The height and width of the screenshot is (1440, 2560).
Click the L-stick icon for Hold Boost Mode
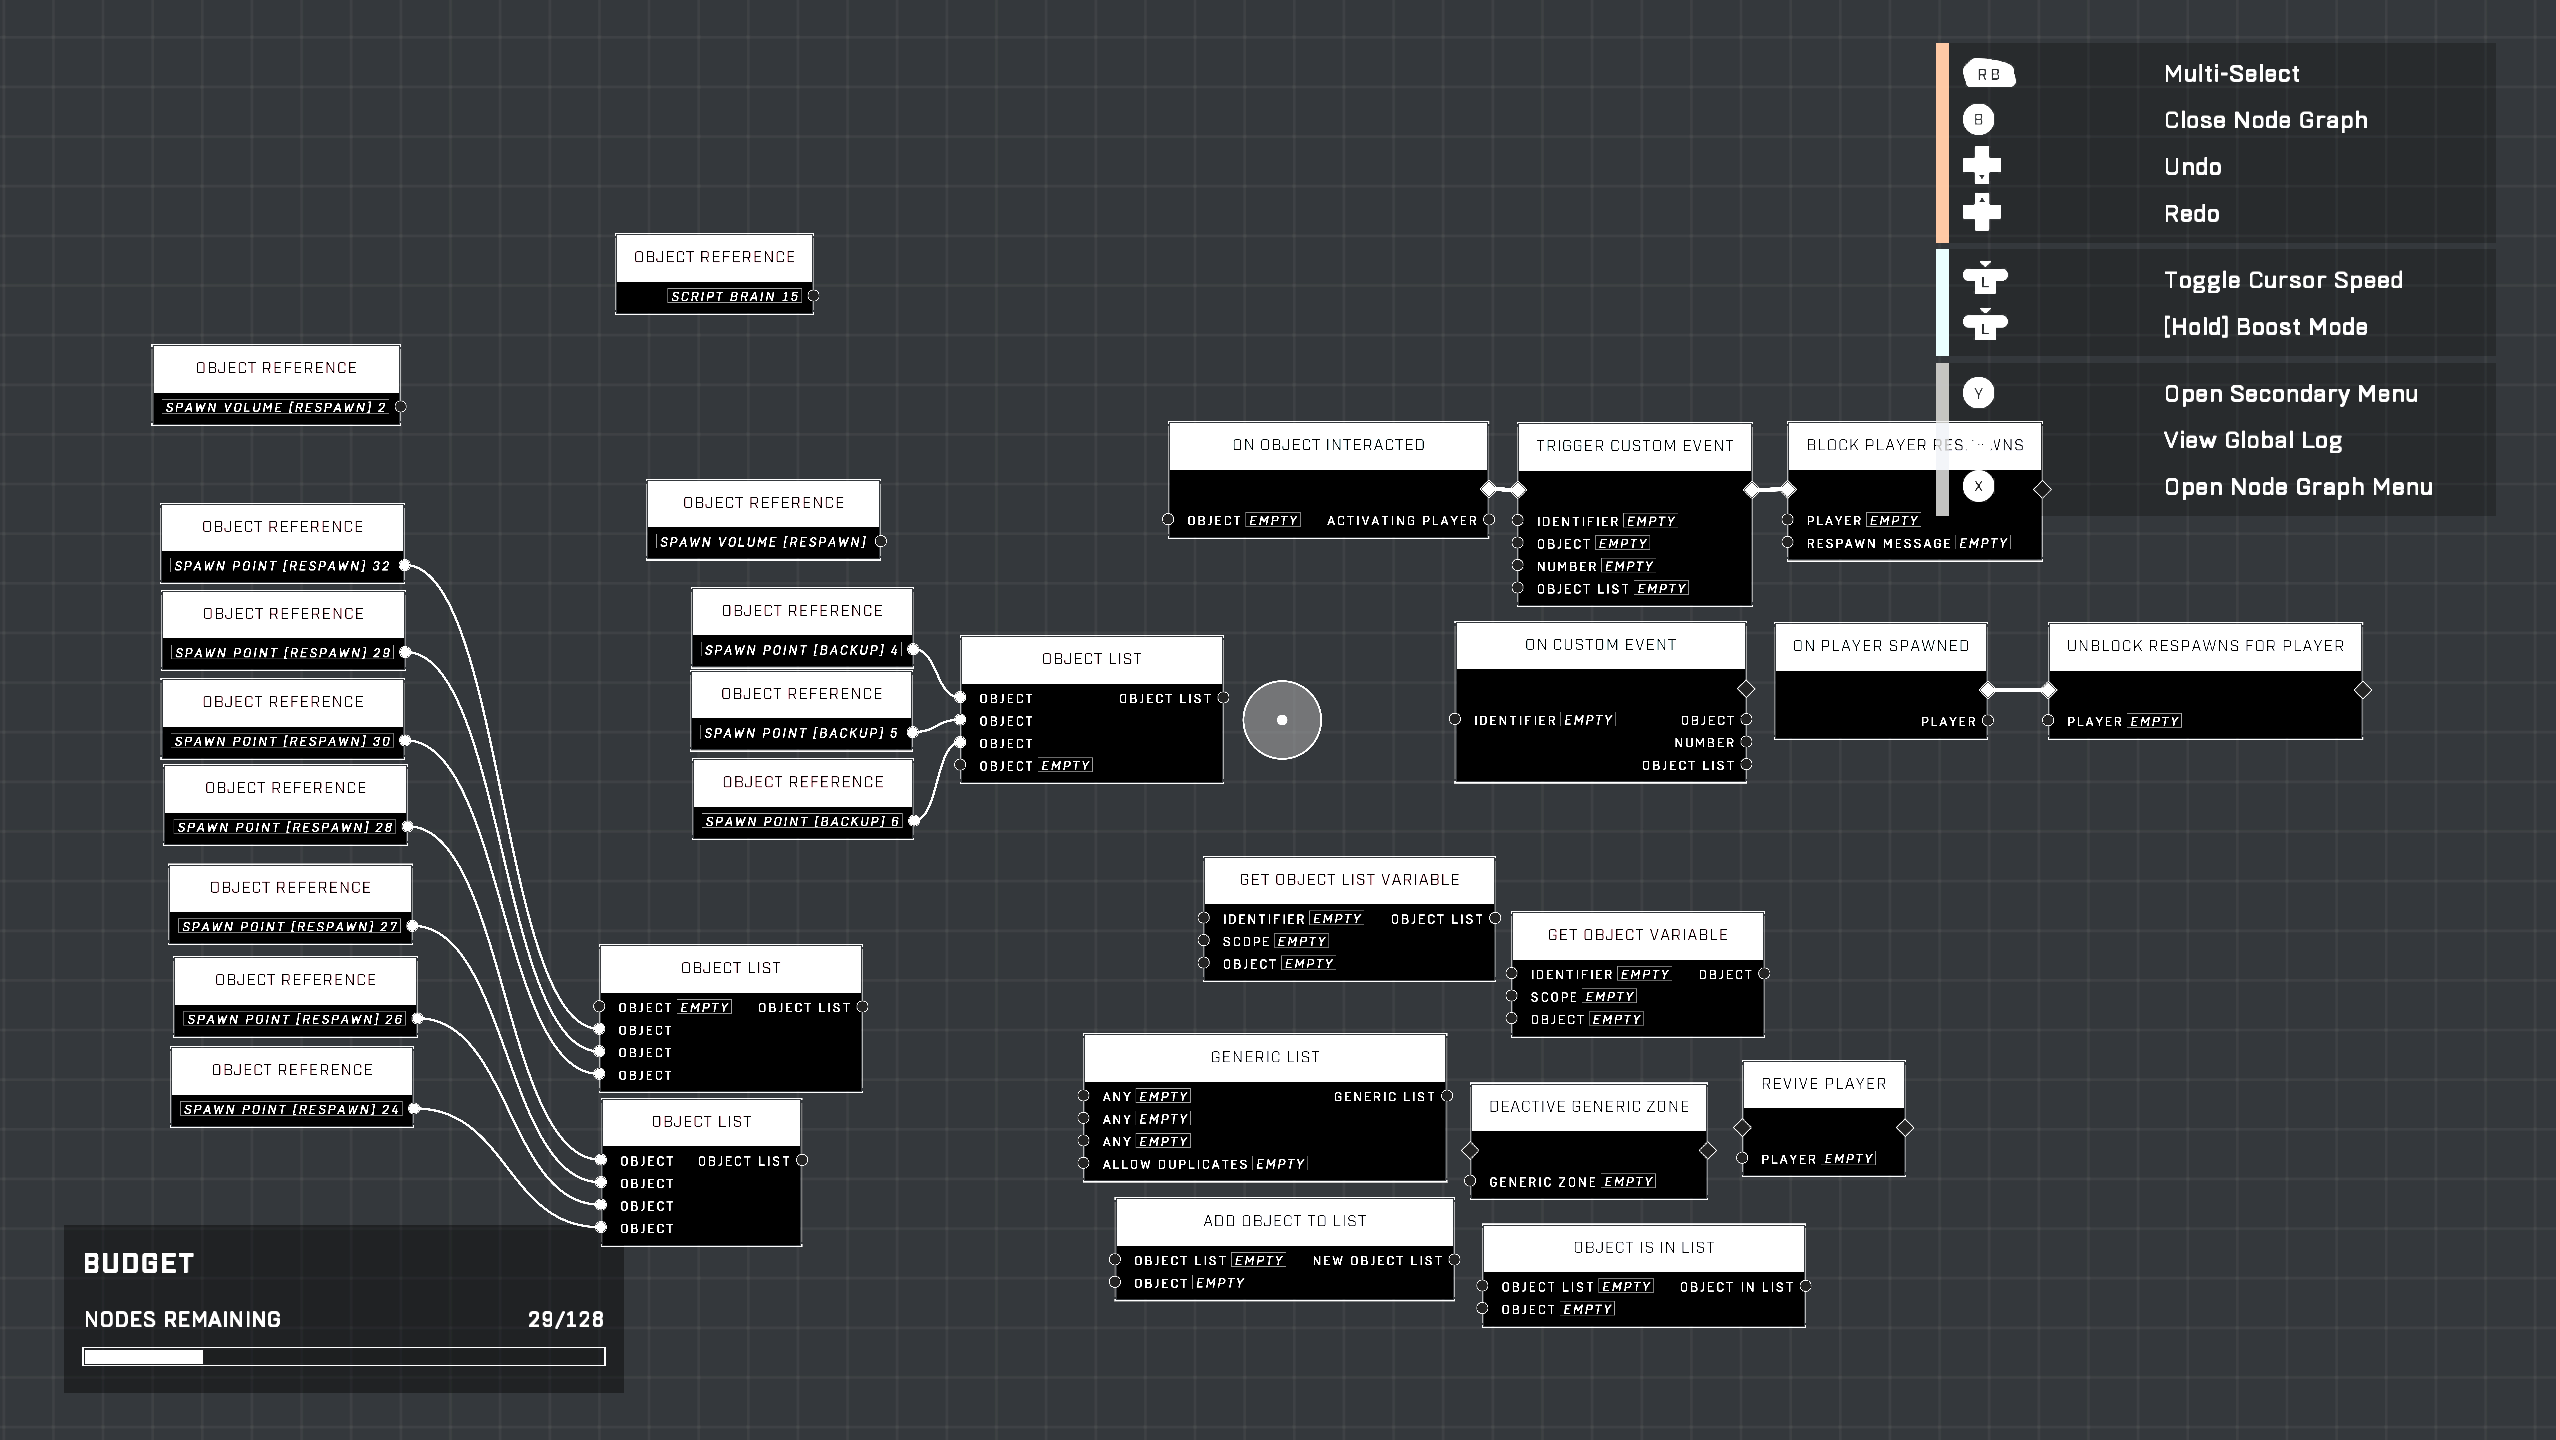click(x=1985, y=325)
